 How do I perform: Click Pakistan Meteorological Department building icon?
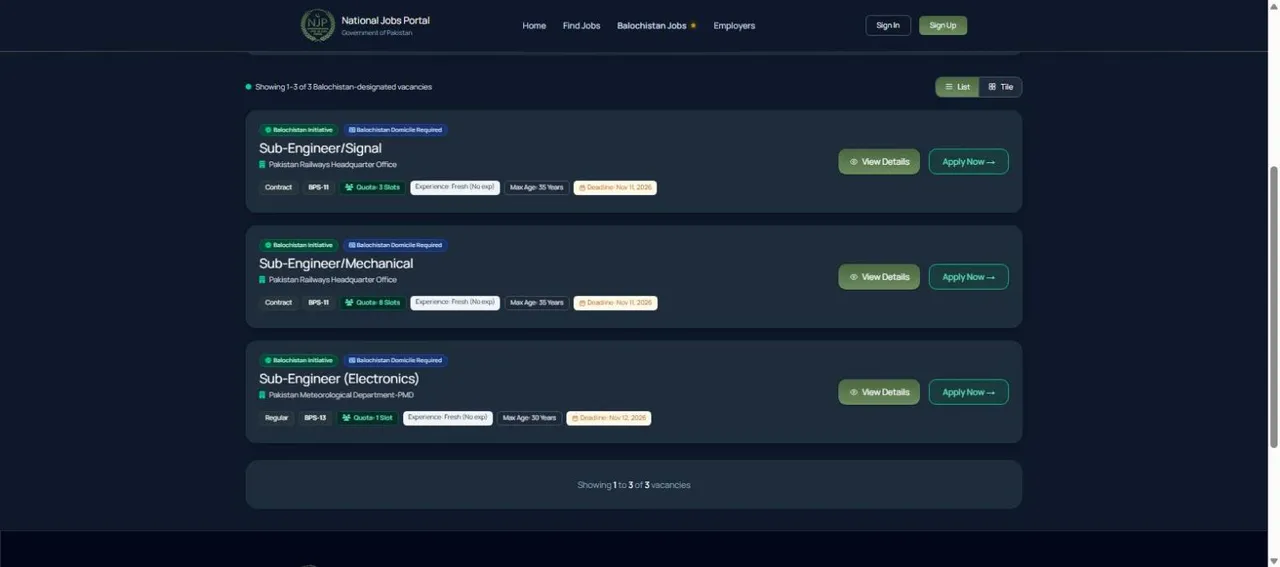[x=262, y=395]
